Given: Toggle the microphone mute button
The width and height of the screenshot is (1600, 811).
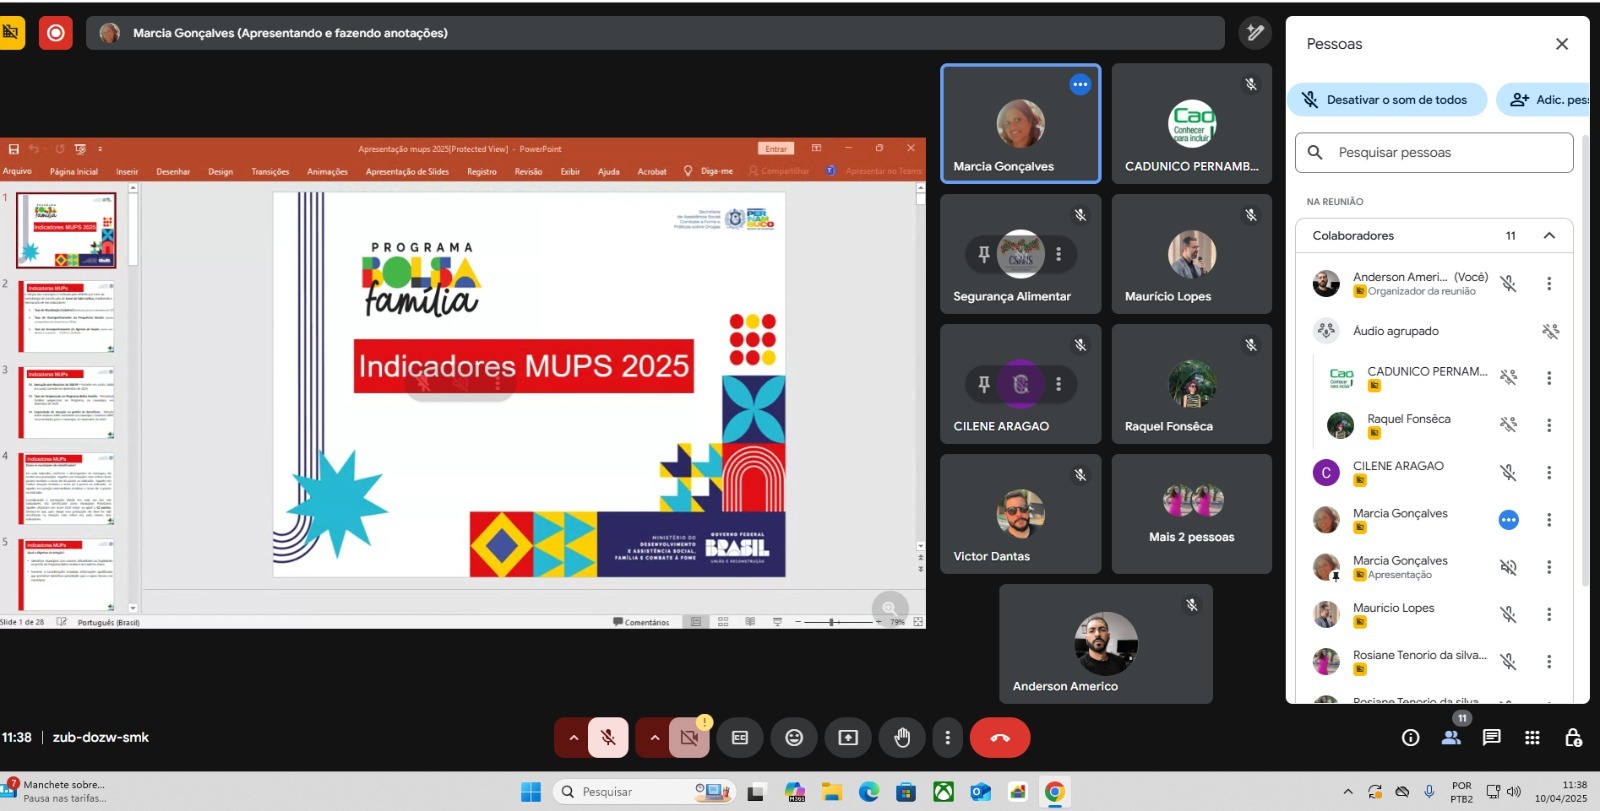Looking at the screenshot, I should coord(608,738).
